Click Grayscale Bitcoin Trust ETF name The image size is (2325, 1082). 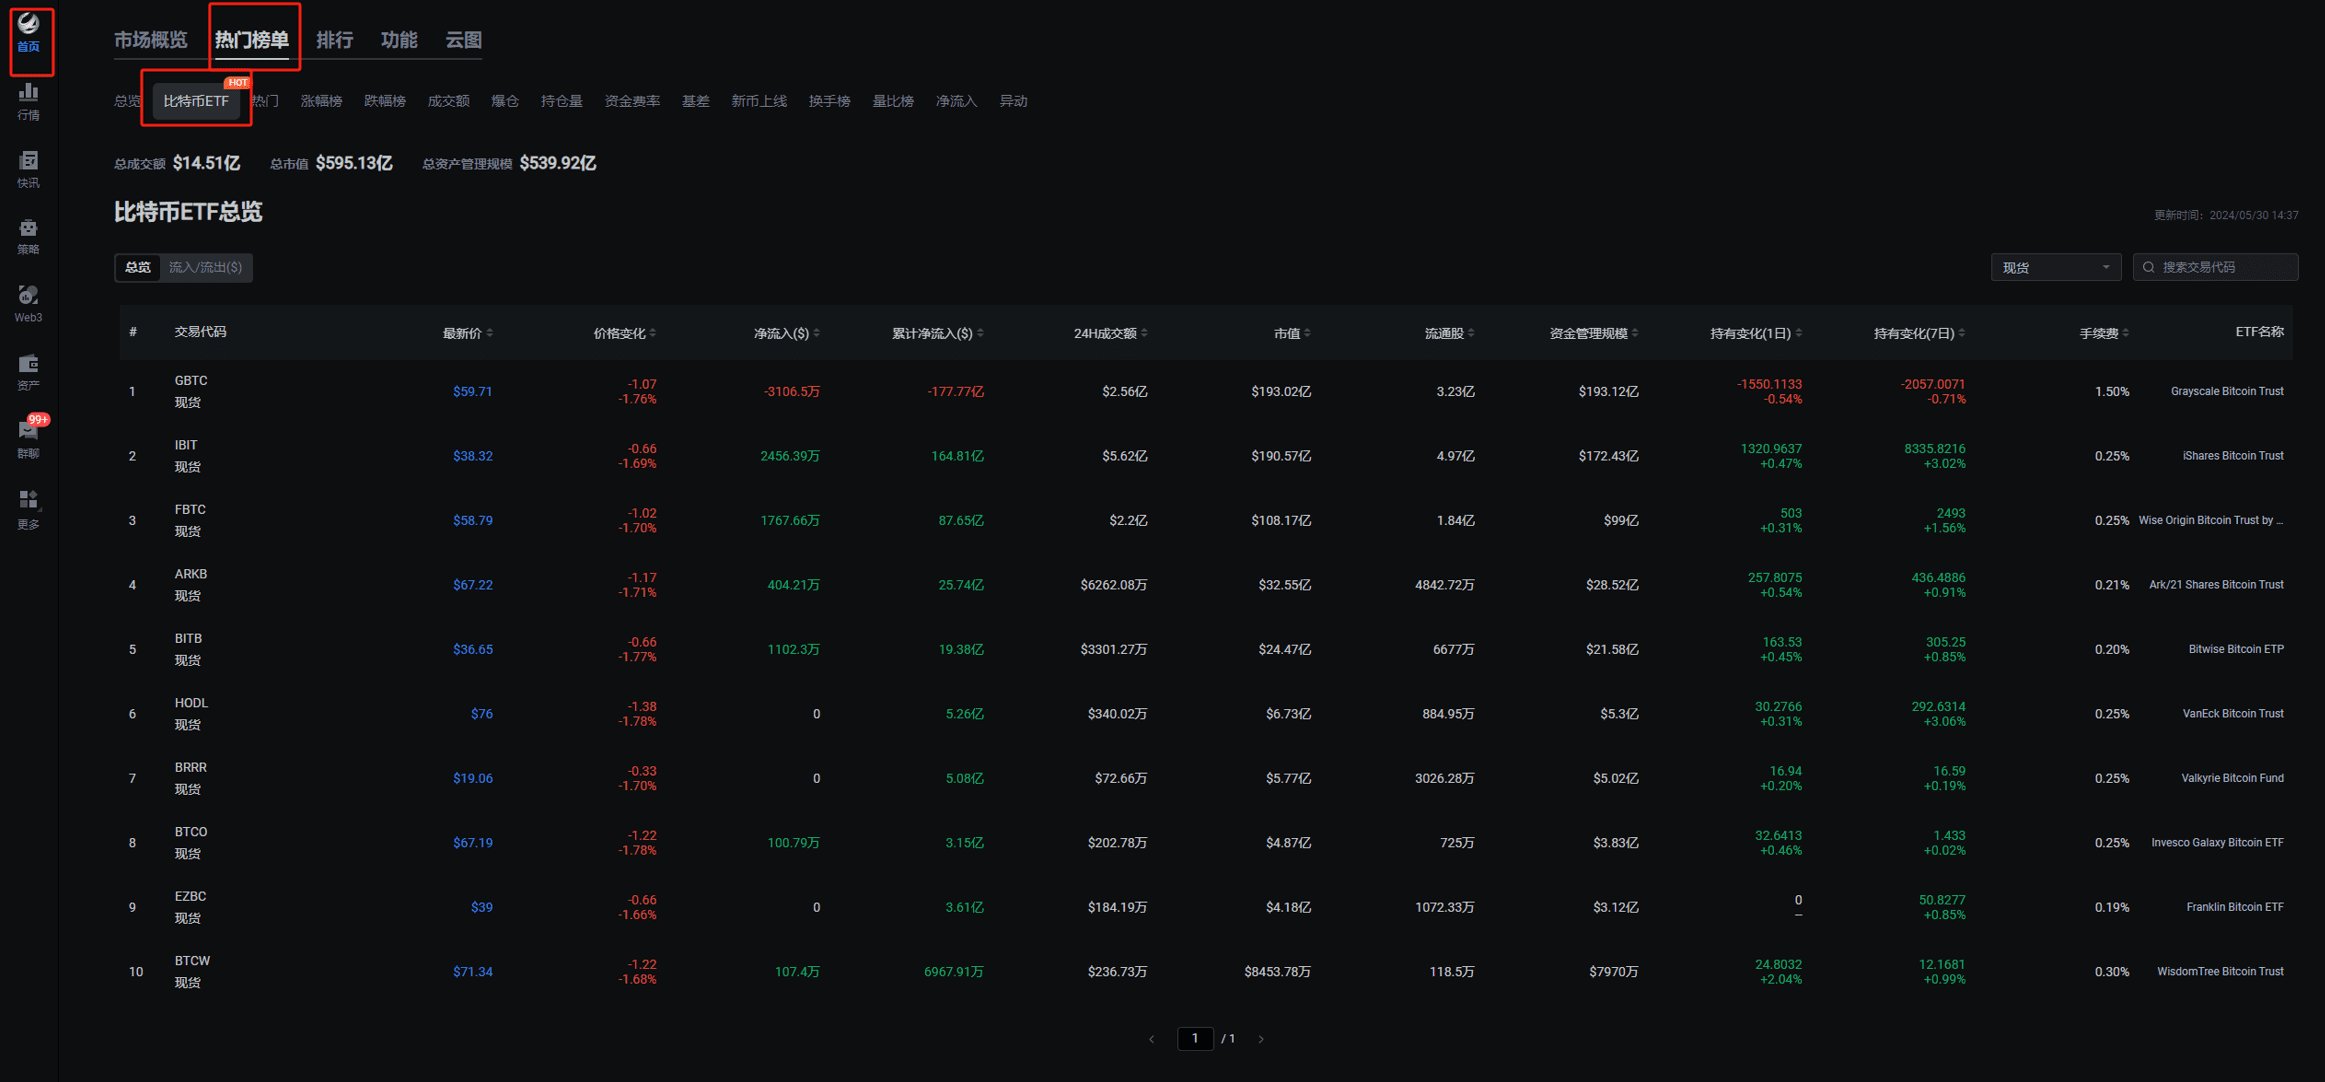2227,391
